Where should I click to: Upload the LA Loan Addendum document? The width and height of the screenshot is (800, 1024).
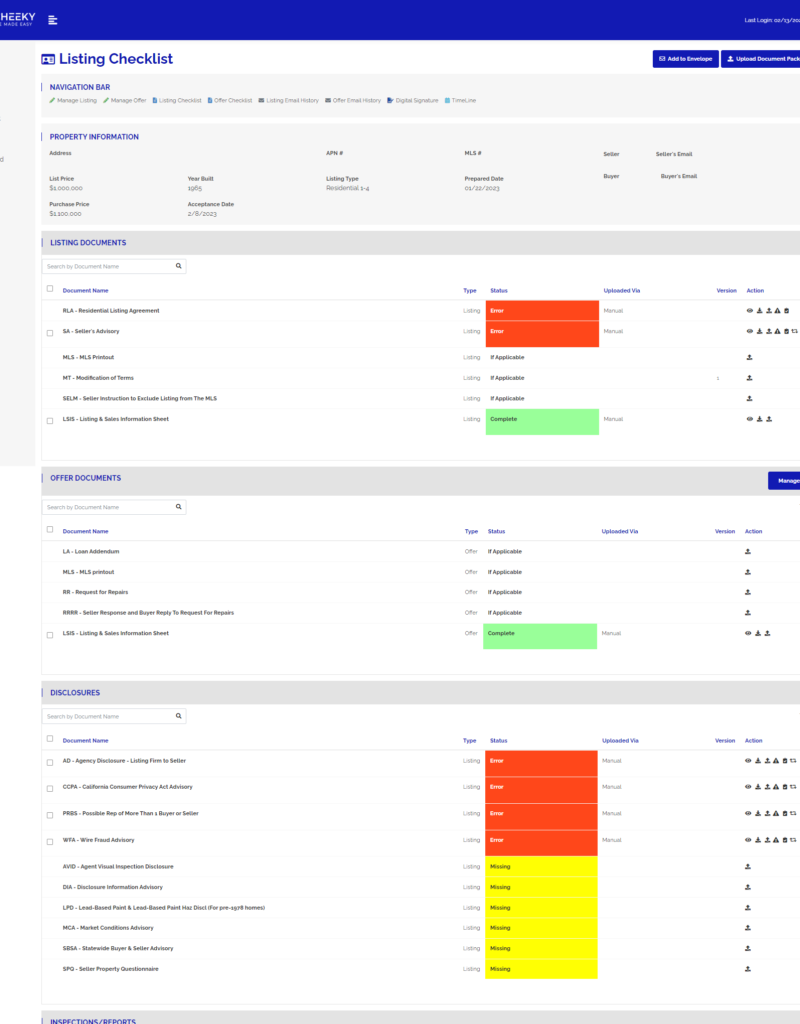point(748,551)
